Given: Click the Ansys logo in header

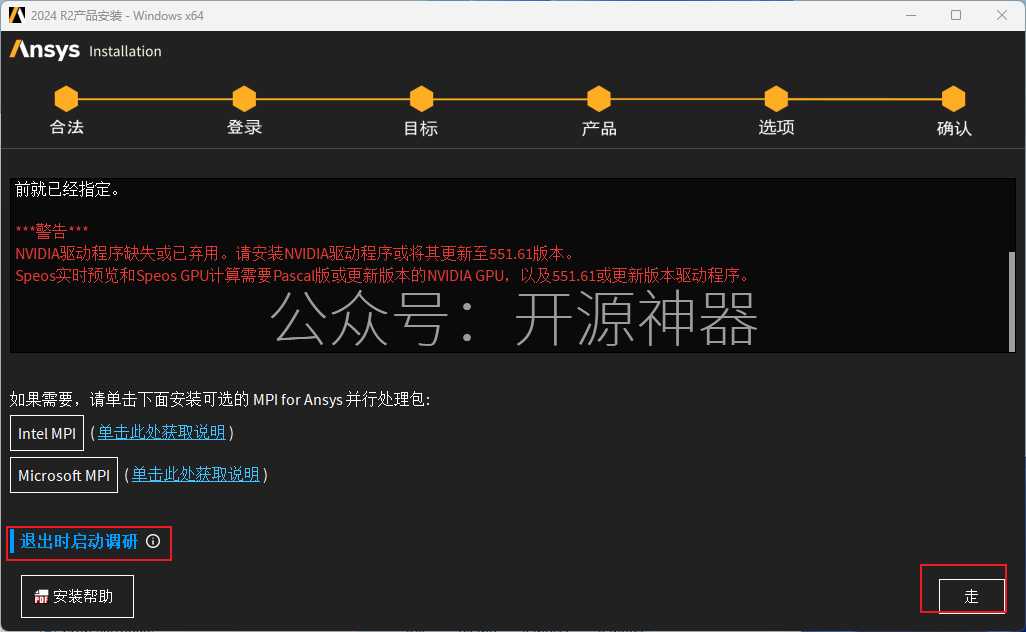Looking at the screenshot, I should [44, 50].
